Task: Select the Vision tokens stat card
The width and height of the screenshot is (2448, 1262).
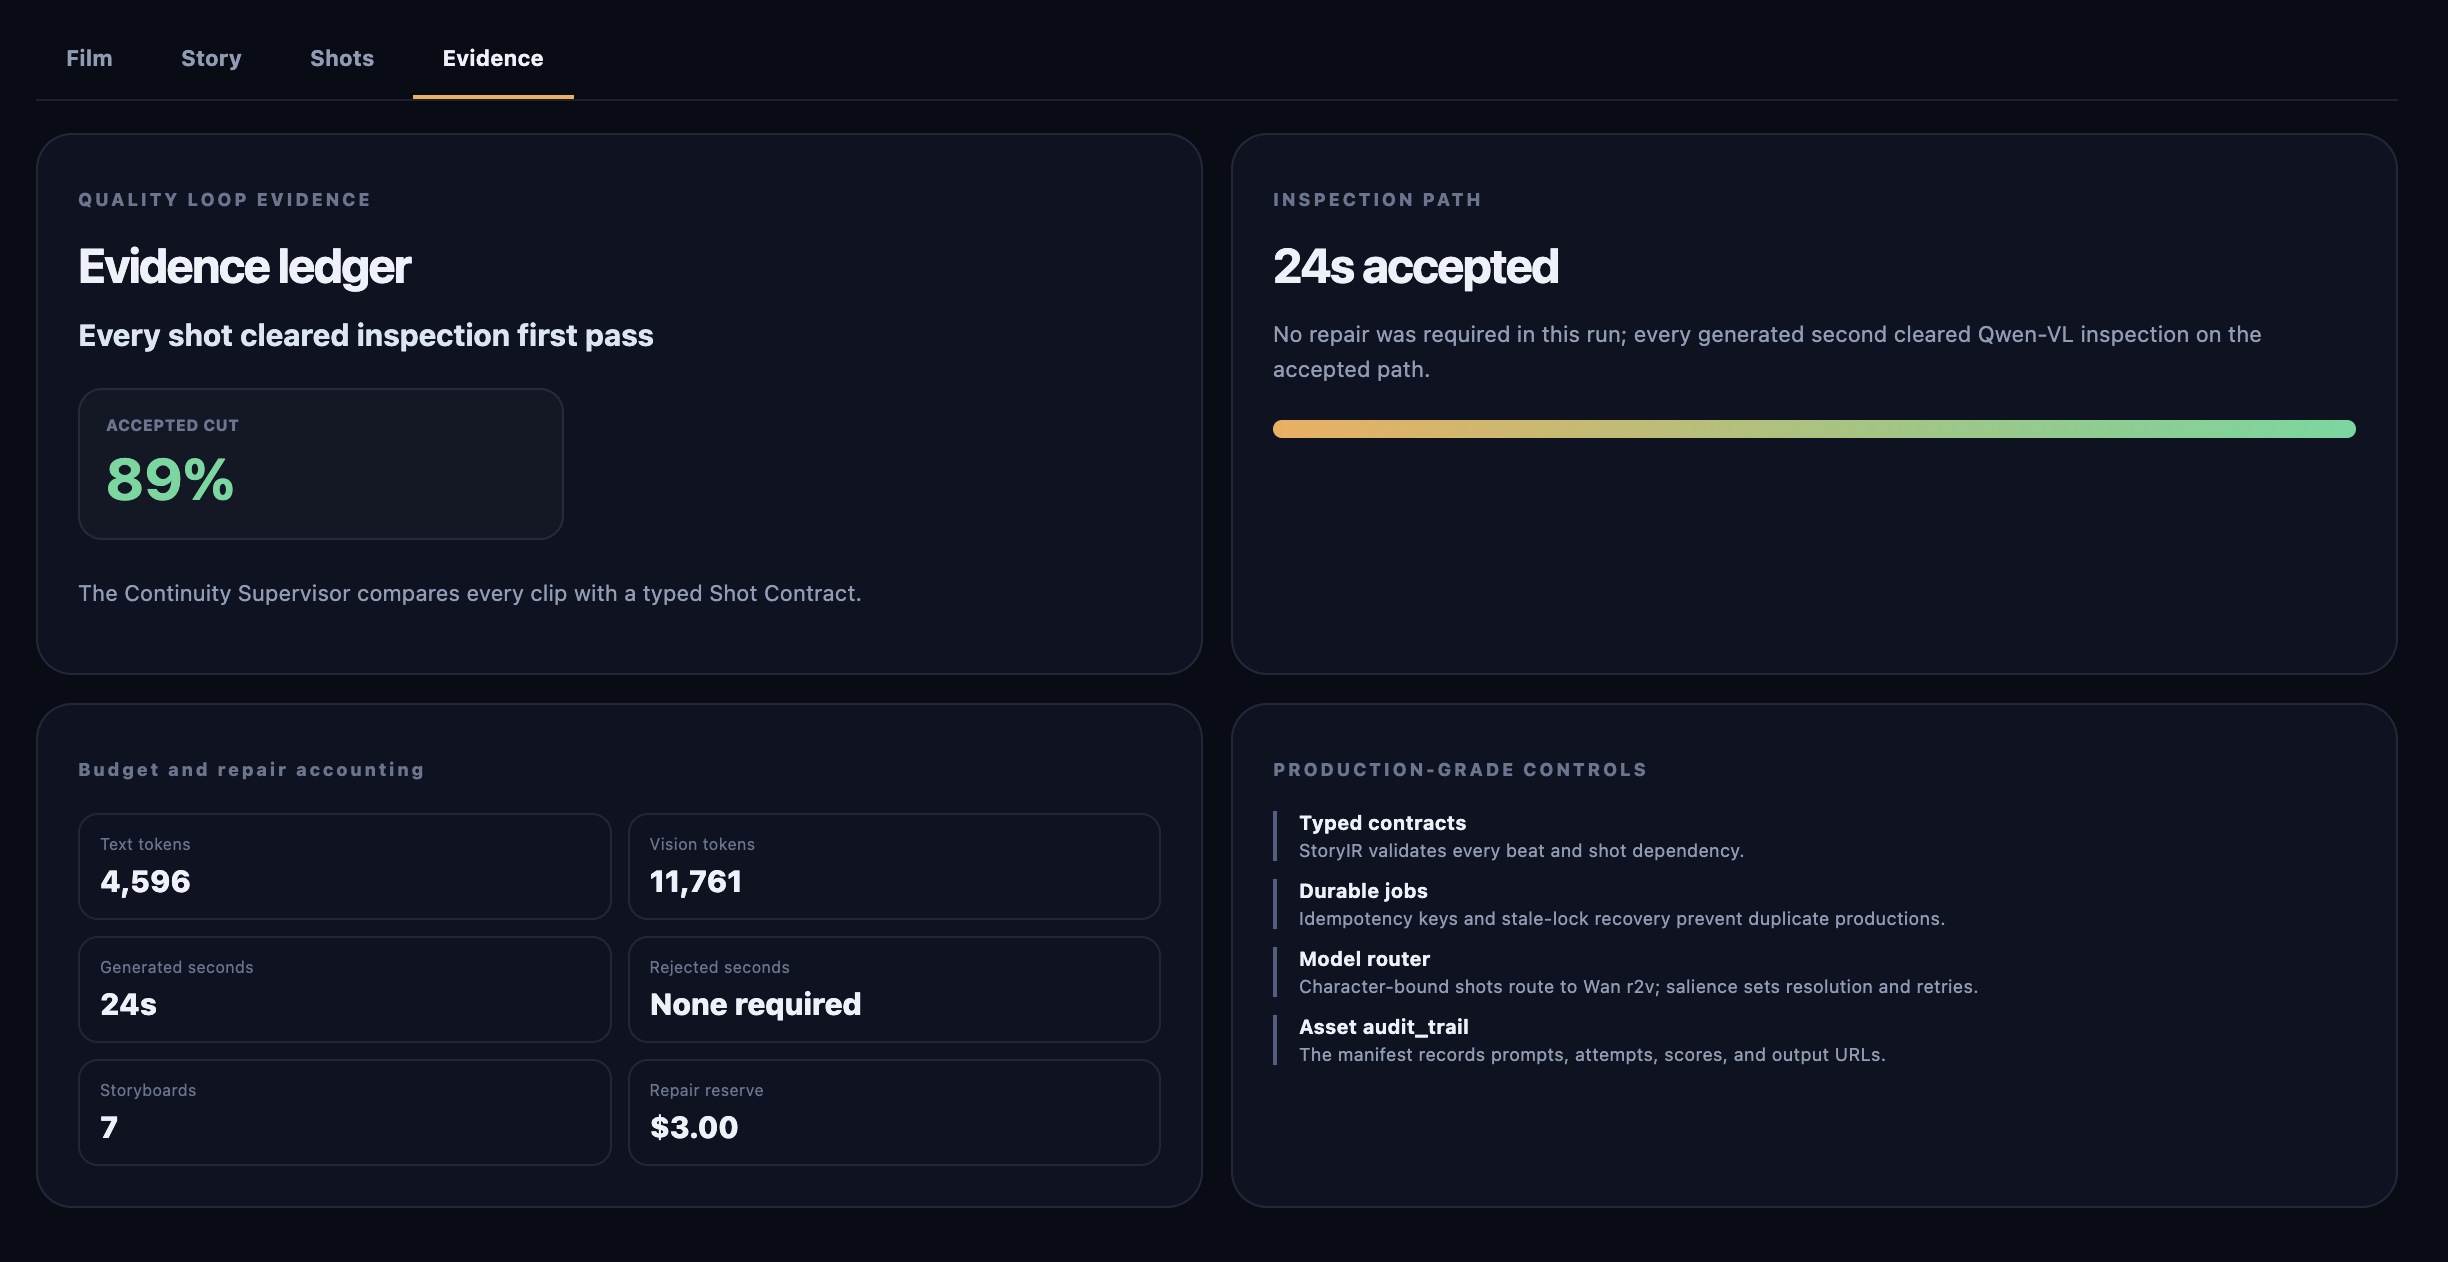Action: pyautogui.click(x=894, y=866)
